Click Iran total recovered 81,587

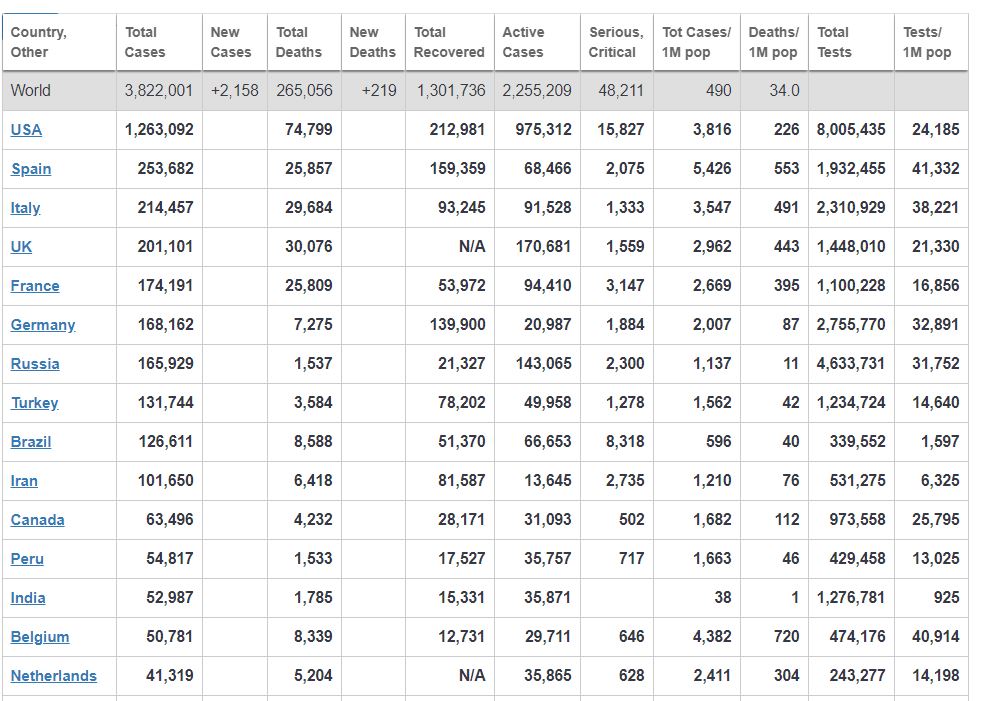click(462, 481)
